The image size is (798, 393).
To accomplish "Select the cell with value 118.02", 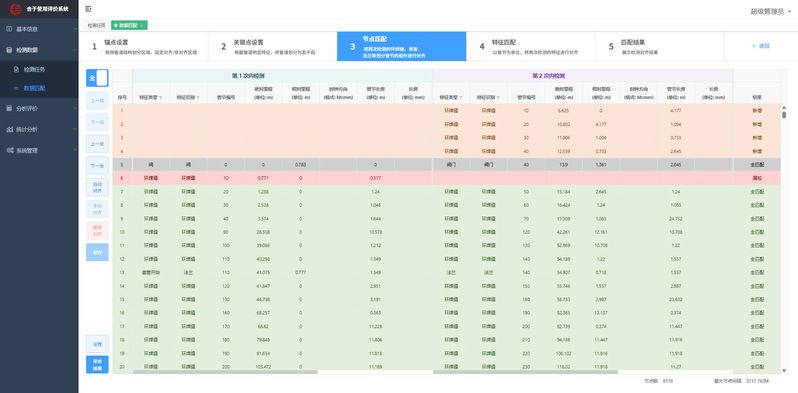I will point(563,367).
